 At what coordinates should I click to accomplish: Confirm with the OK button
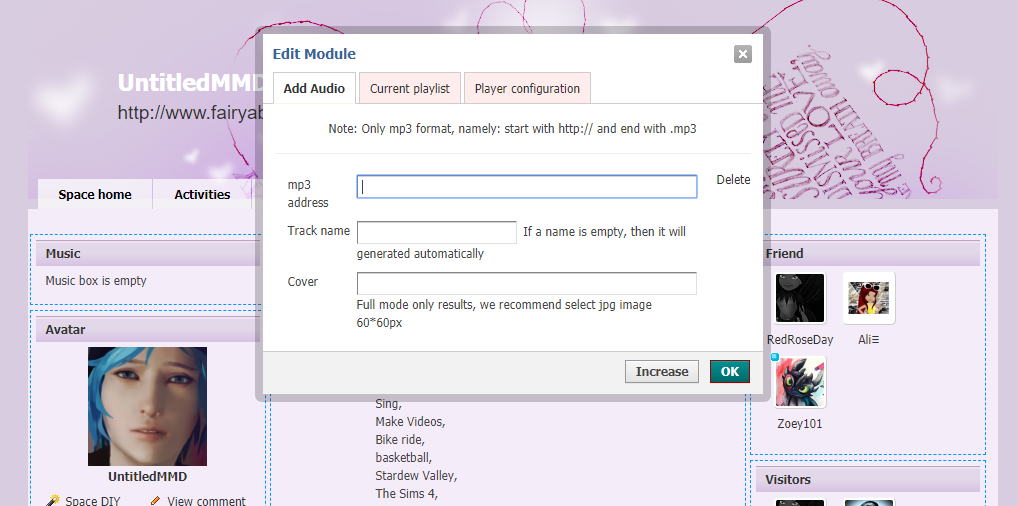point(729,371)
